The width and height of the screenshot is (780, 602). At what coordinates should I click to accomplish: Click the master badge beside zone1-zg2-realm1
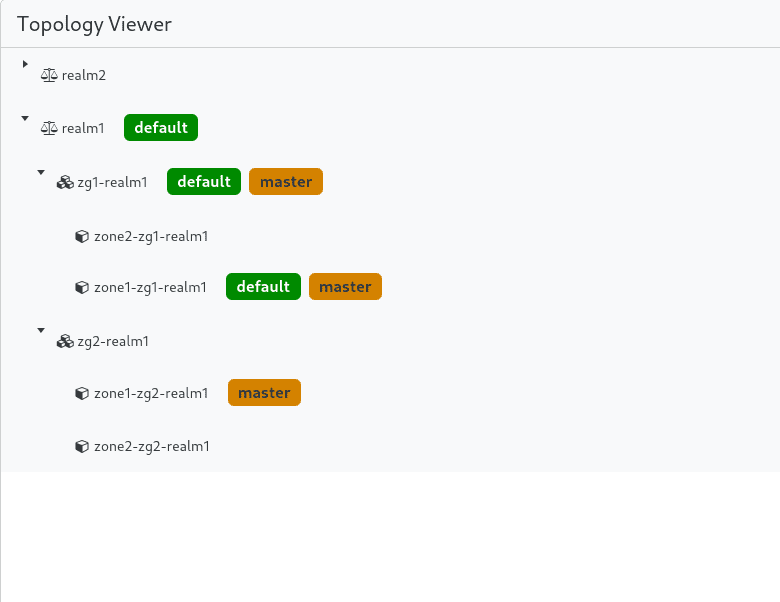264,393
